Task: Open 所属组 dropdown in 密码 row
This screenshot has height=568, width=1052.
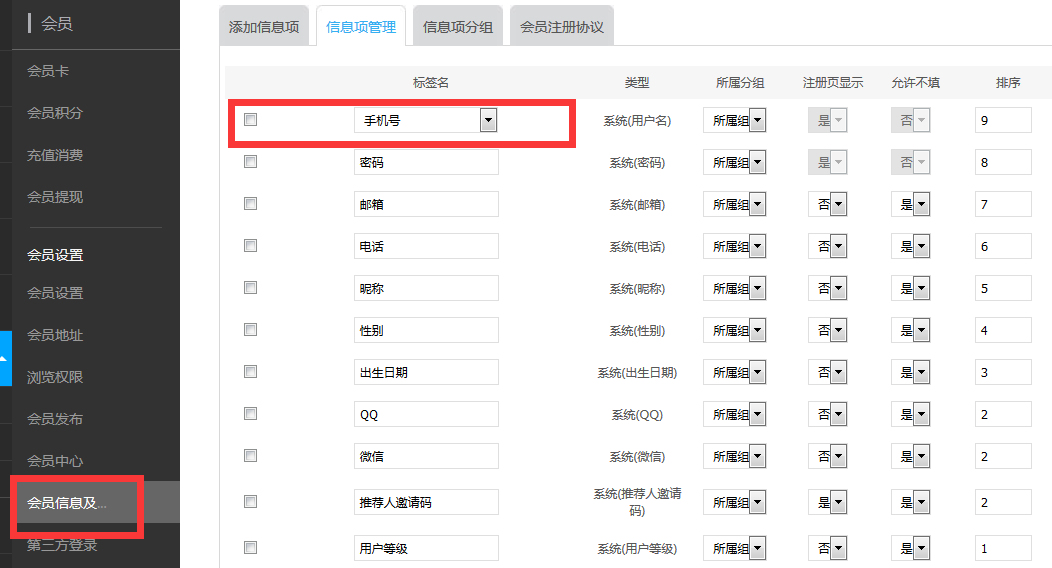Action: coord(735,162)
